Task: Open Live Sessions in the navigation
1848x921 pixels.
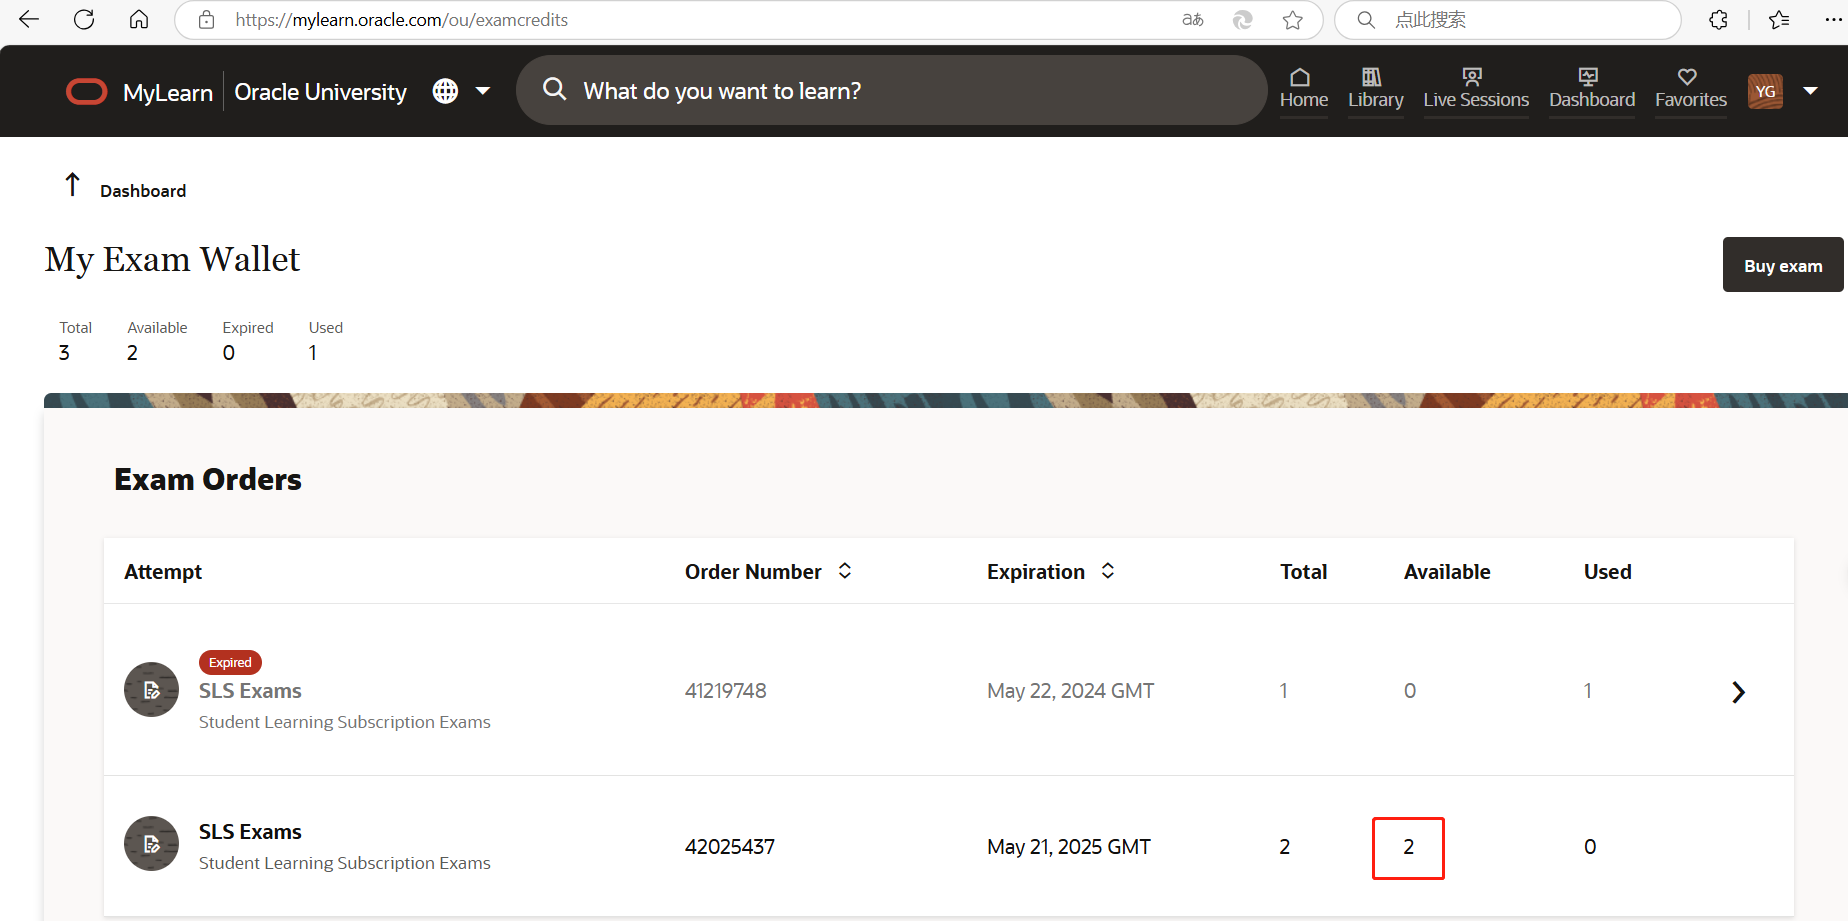Action: [x=1476, y=89]
